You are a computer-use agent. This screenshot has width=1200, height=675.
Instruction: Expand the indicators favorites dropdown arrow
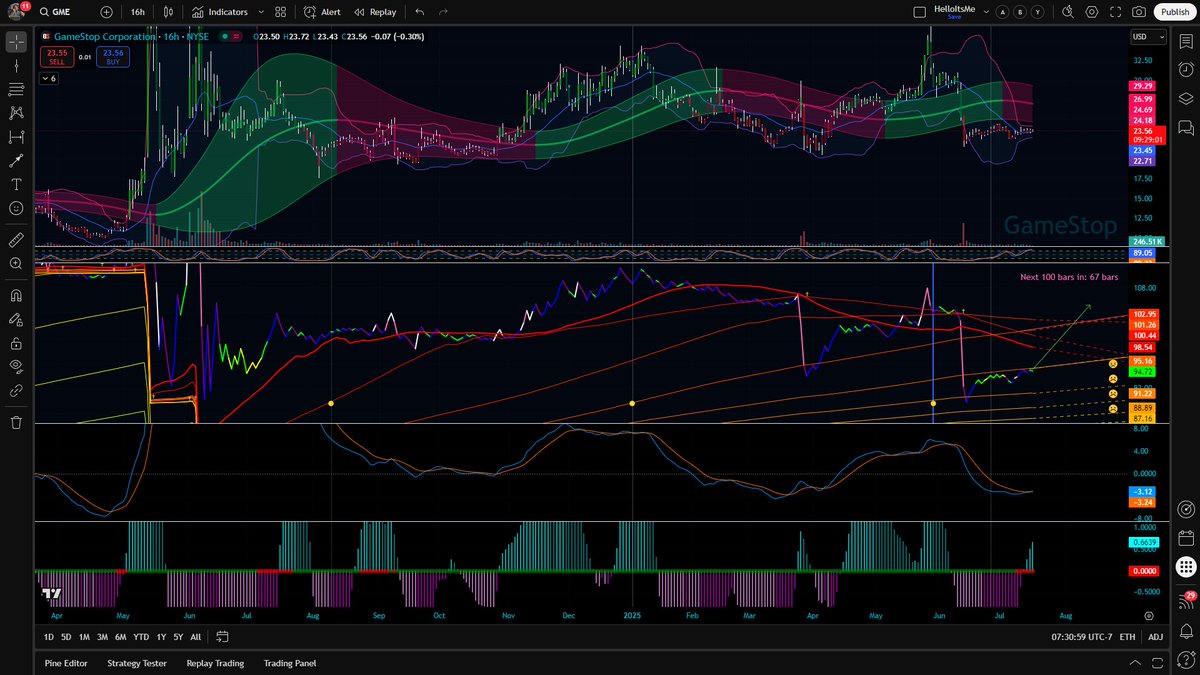pos(259,12)
